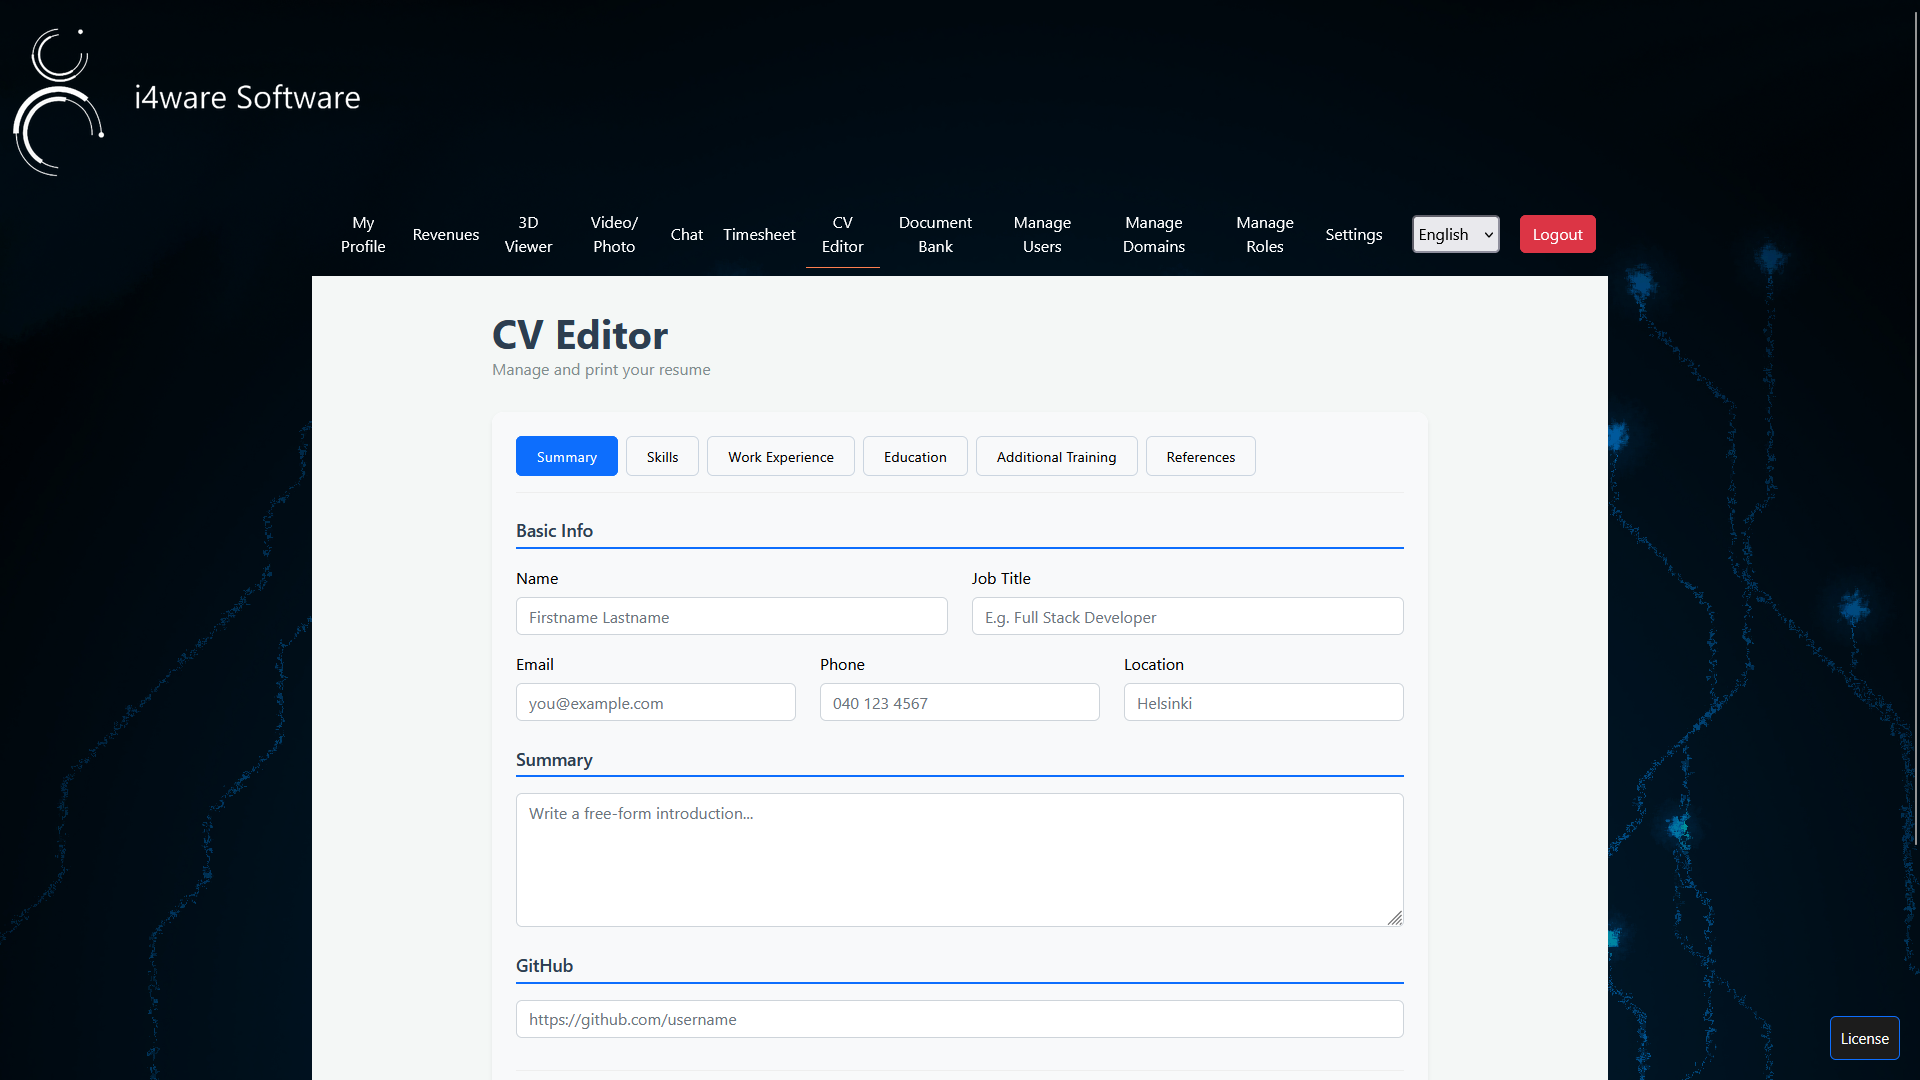Switch to the Work Experience tab
Screen dimensions: 1920x1080
point(781,456)
